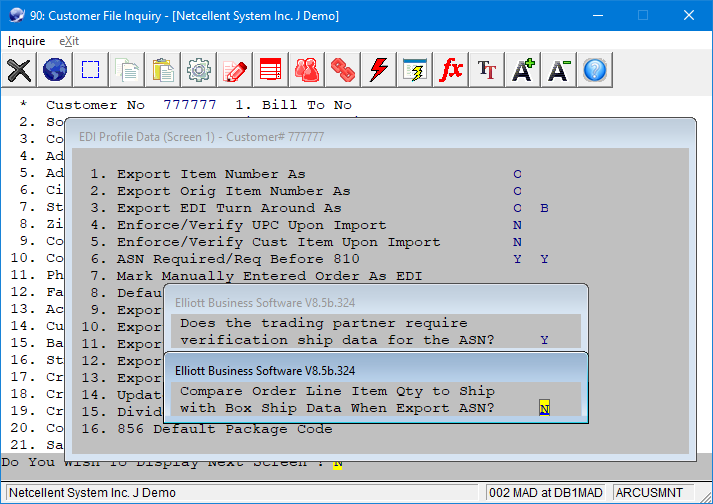Open the eXit menu
Screen dimensions: 713x504
point(69,41)
